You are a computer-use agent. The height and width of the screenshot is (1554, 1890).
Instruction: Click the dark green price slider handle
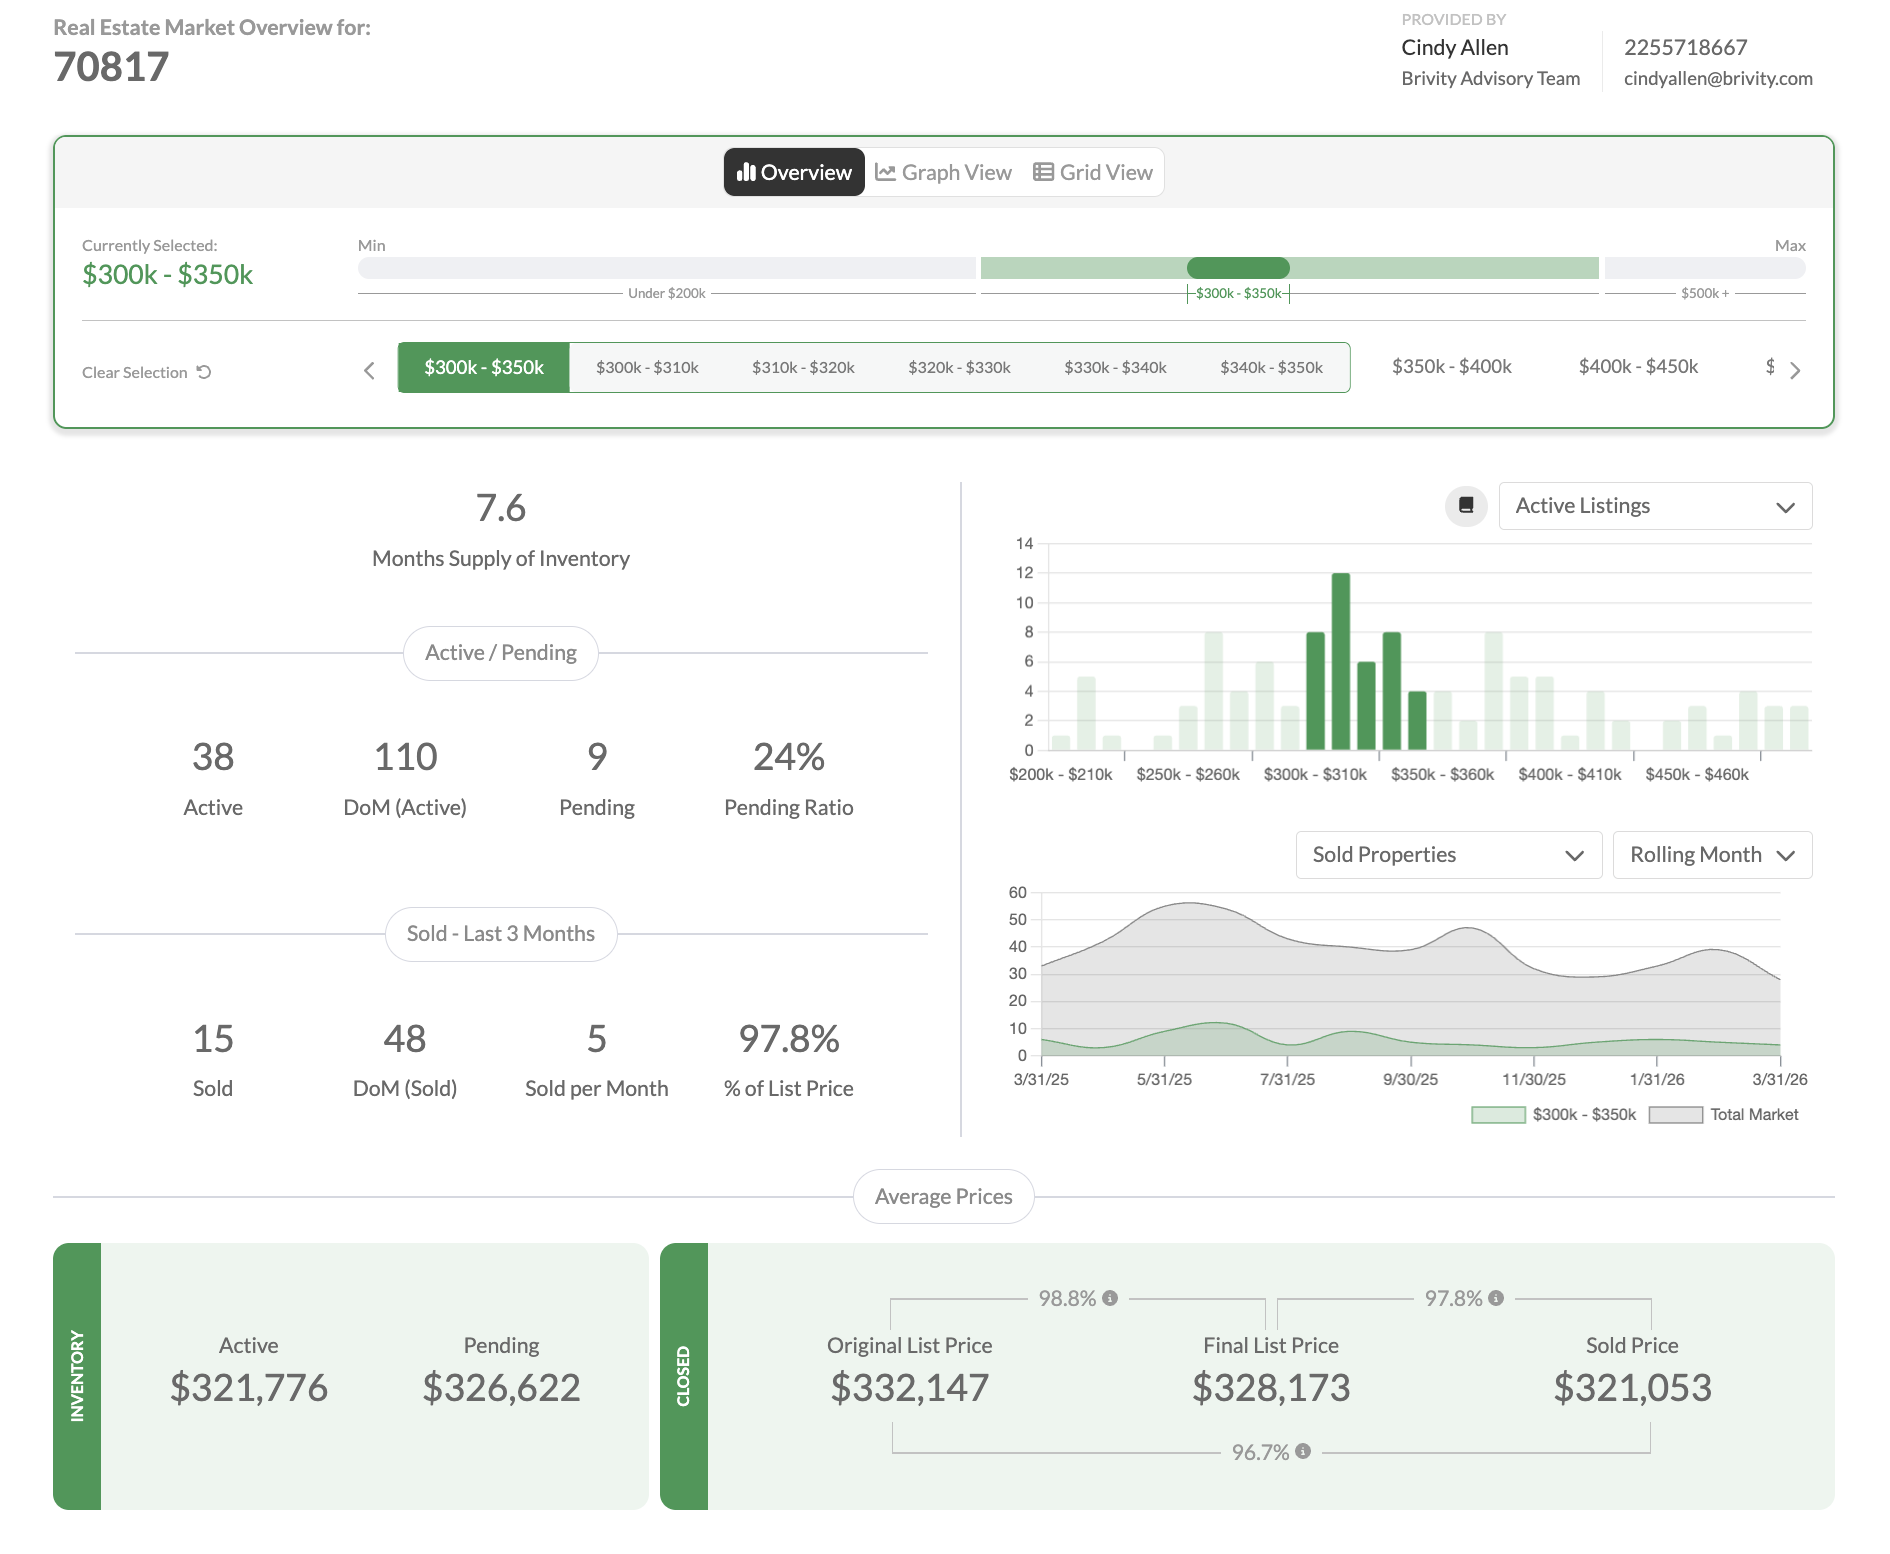click(x=1238, y=268)
